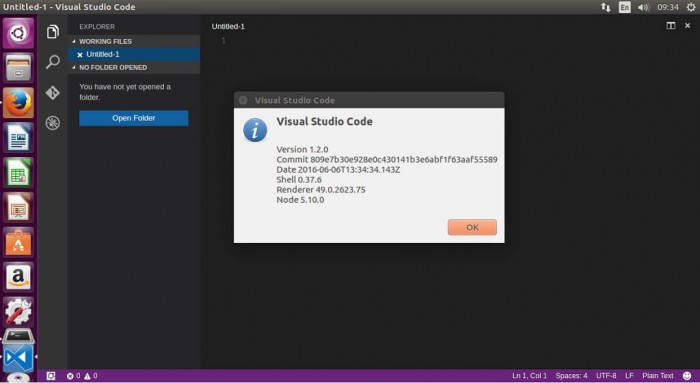
Task: Change encoding via UTF-8 status item
Action: click(x=606, y=376)
